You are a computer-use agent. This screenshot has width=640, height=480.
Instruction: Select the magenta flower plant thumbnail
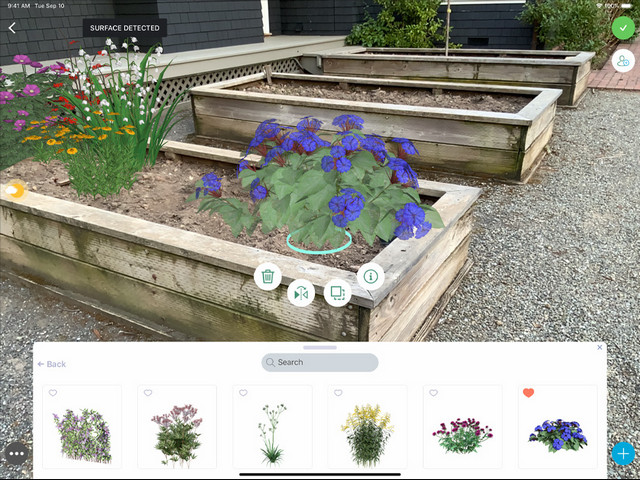462,427
